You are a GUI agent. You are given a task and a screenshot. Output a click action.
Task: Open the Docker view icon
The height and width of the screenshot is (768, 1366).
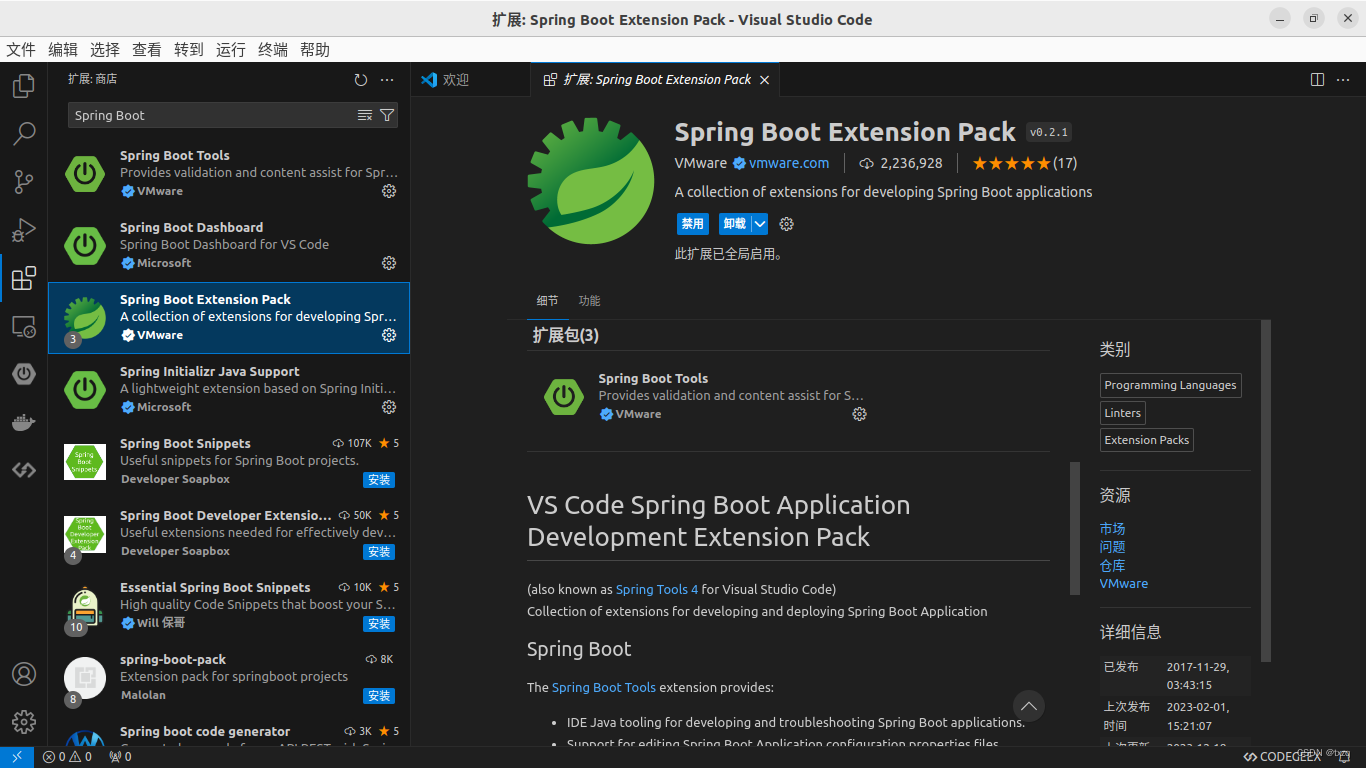point(24,422)
